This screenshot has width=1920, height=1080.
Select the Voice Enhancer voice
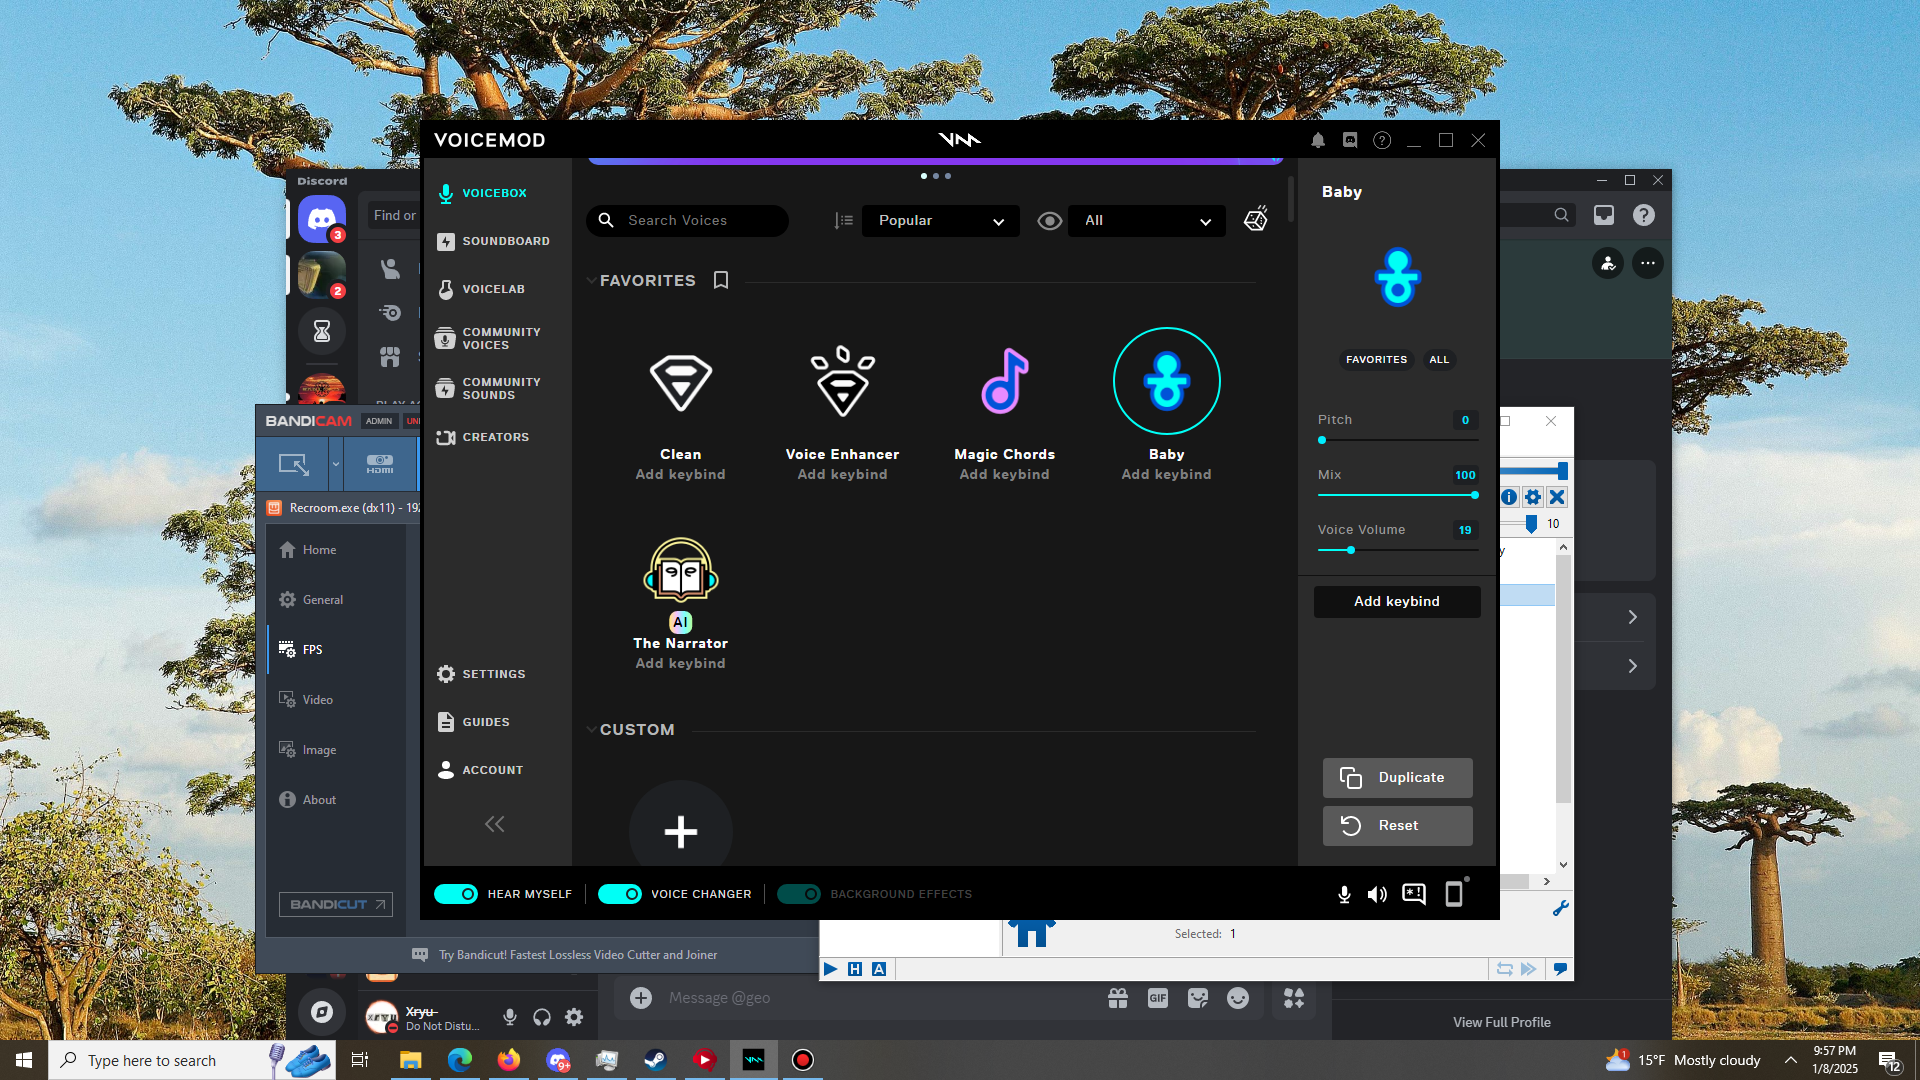click(842, 382)
